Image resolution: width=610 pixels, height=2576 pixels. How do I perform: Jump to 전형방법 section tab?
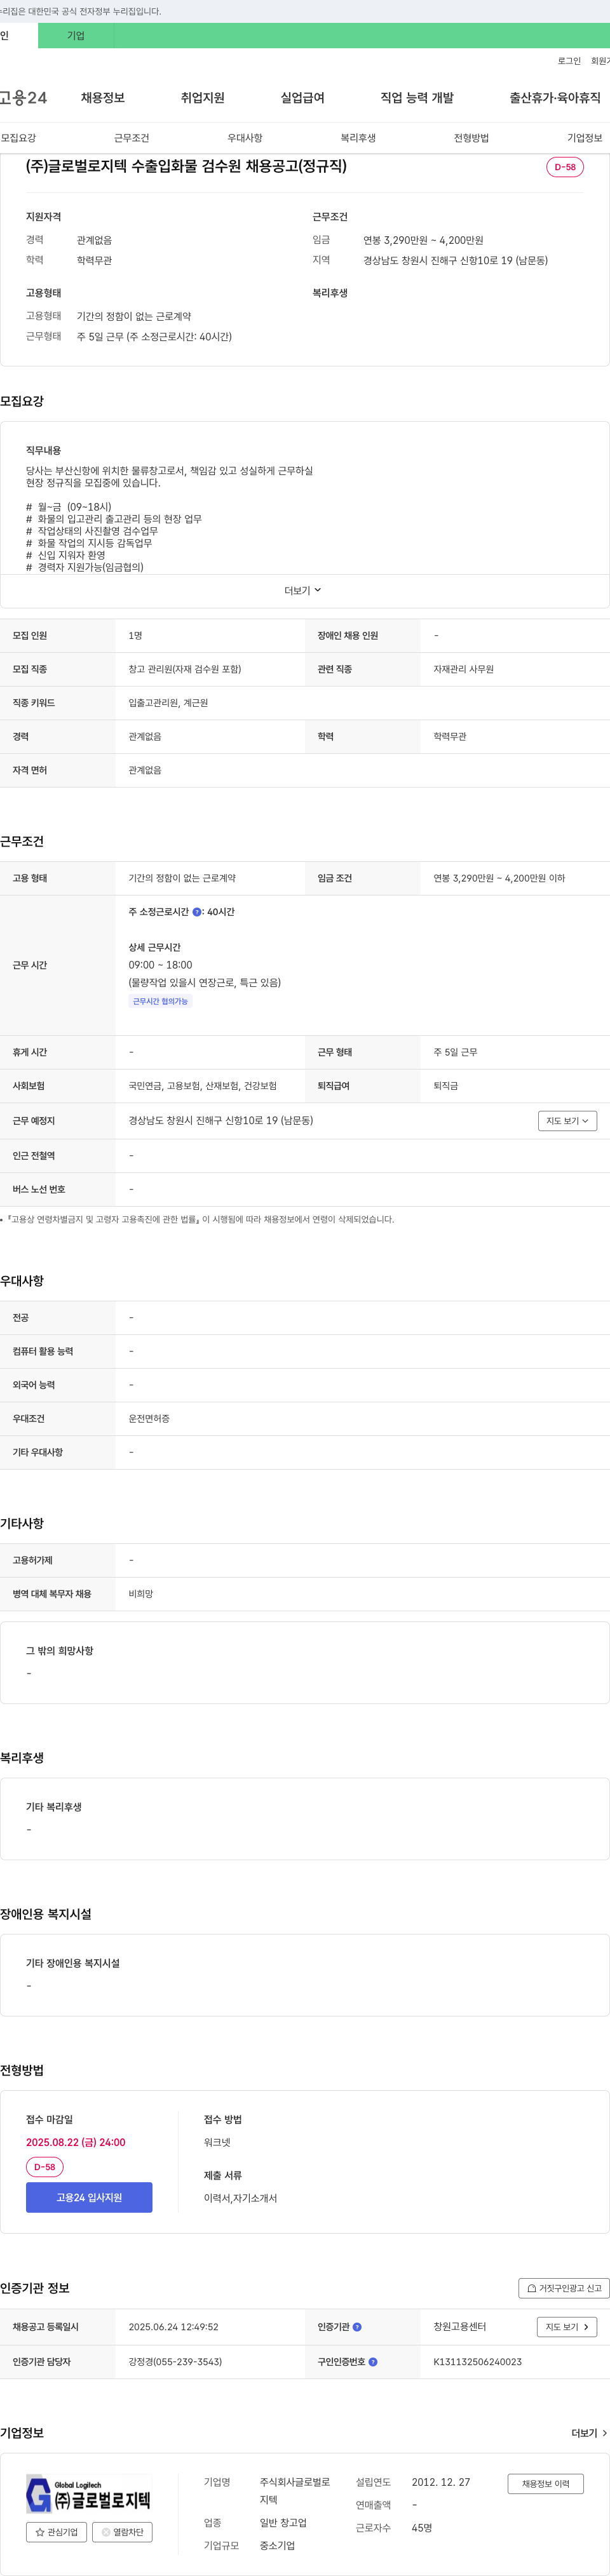click(x=471, y=138)
